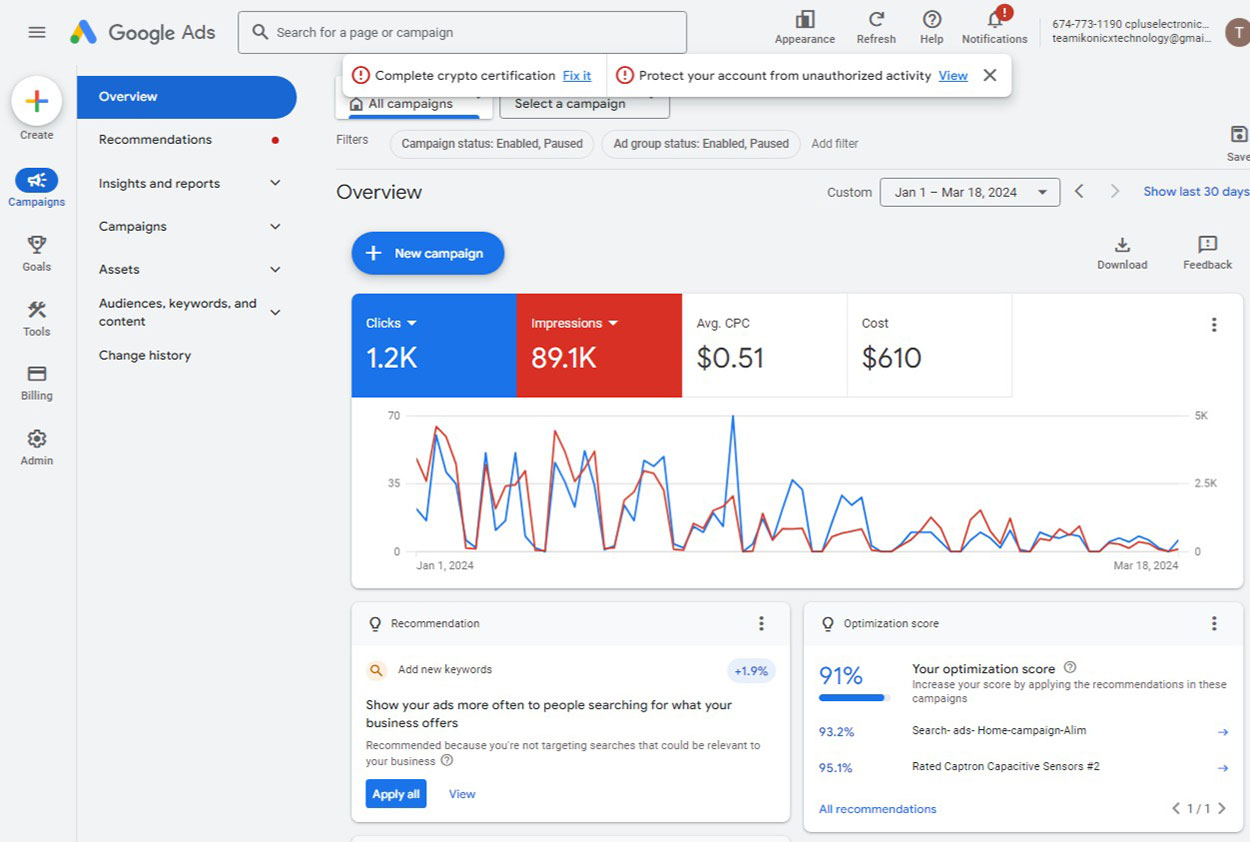Click the New campaign button
The image size is (1250, 842).
[x=428, y=253]
